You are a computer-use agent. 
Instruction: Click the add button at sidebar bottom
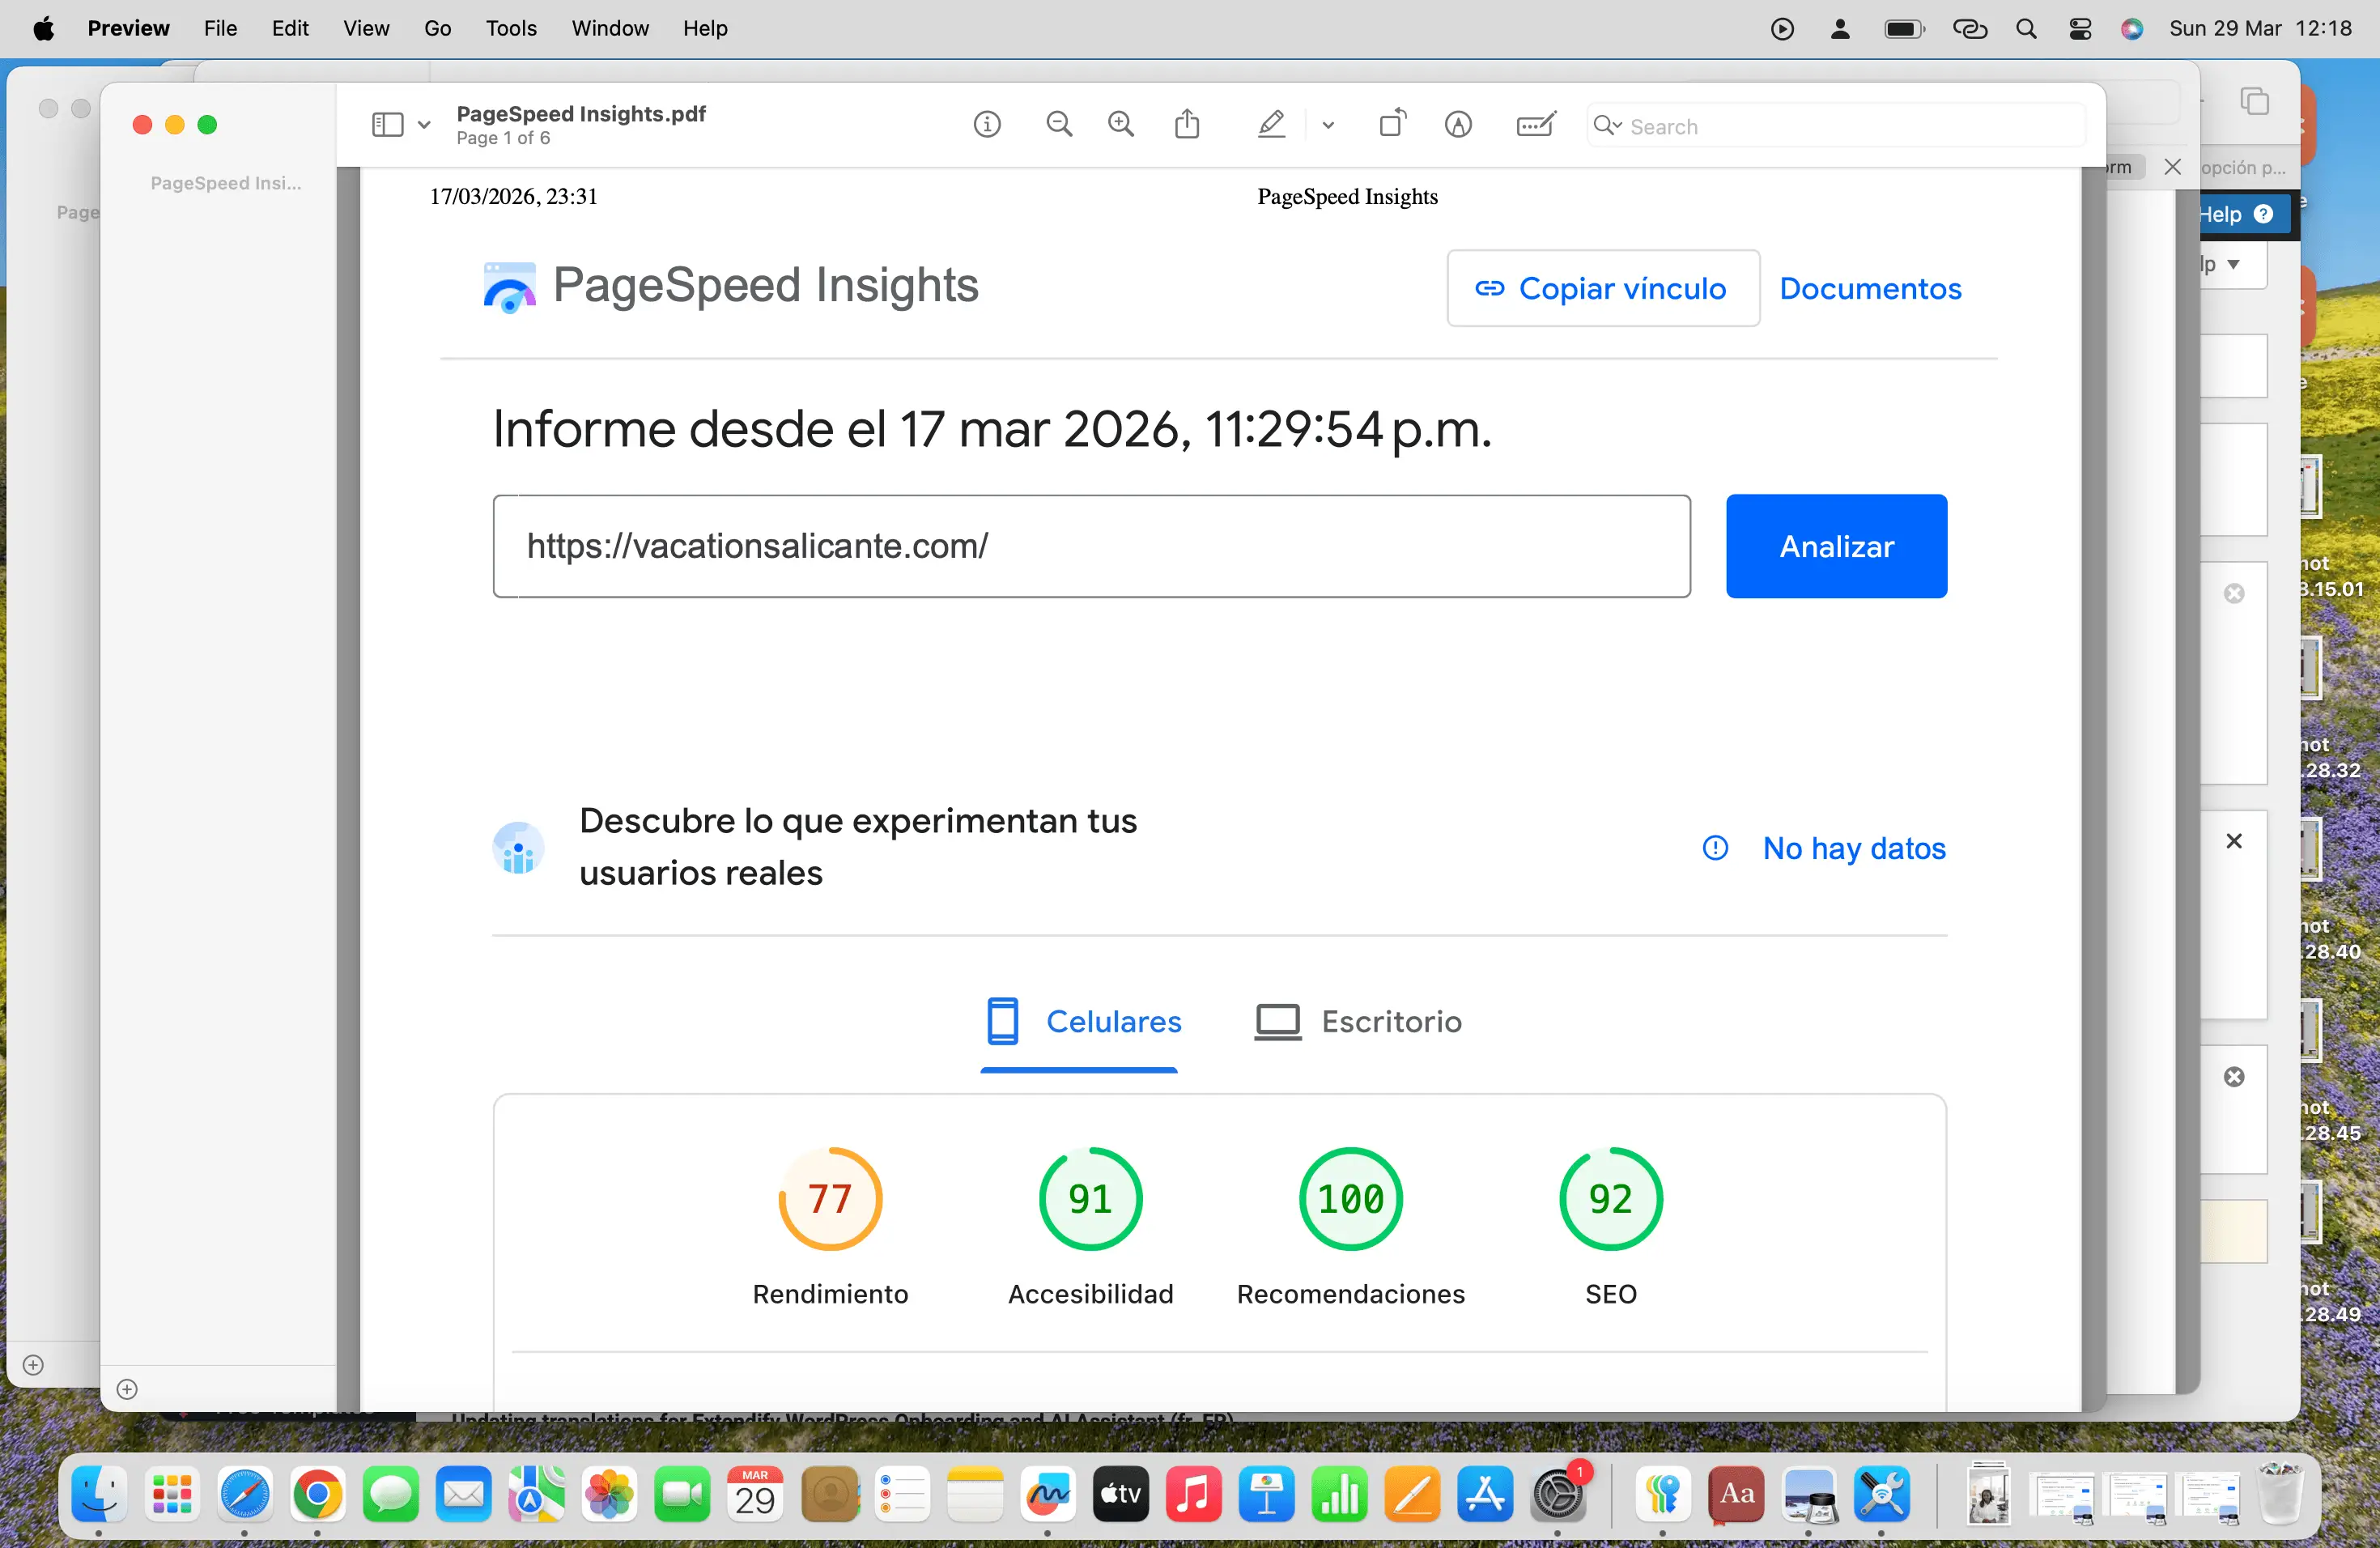(127, 1389)
